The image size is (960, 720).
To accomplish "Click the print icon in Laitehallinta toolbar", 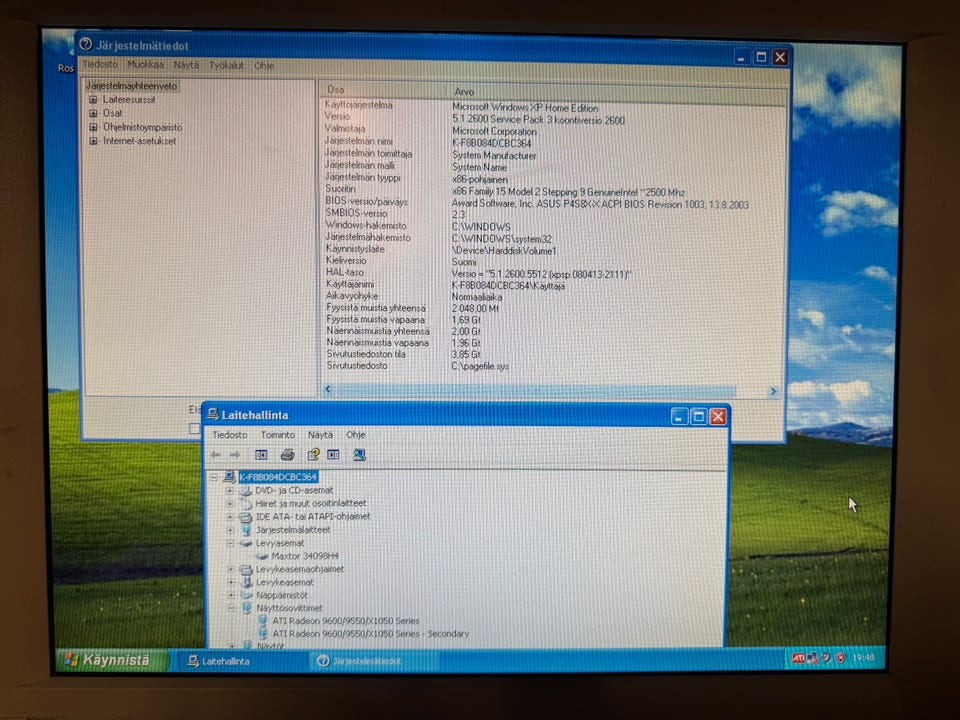I will (287, 455).
